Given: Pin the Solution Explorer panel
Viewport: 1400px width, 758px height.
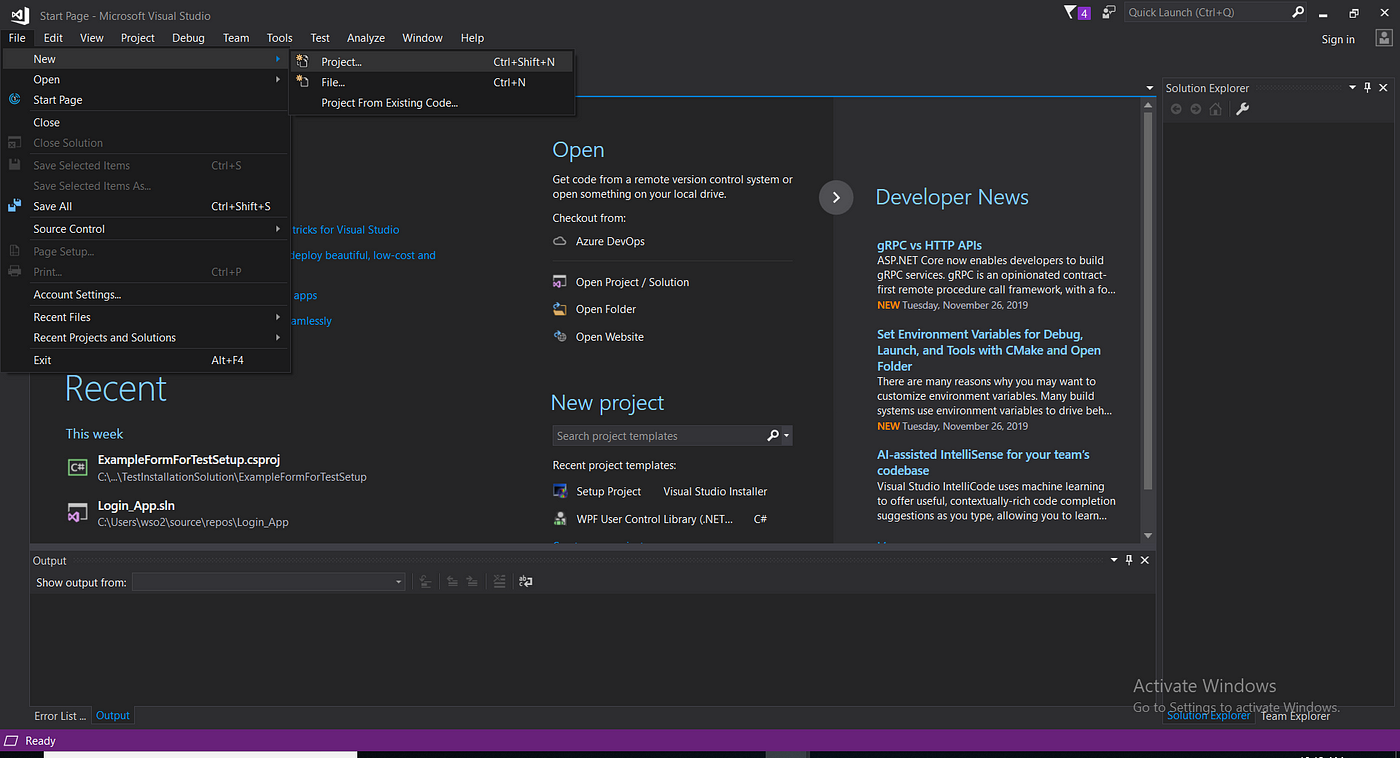Looking at the screenshot, I should point(1368,88).
